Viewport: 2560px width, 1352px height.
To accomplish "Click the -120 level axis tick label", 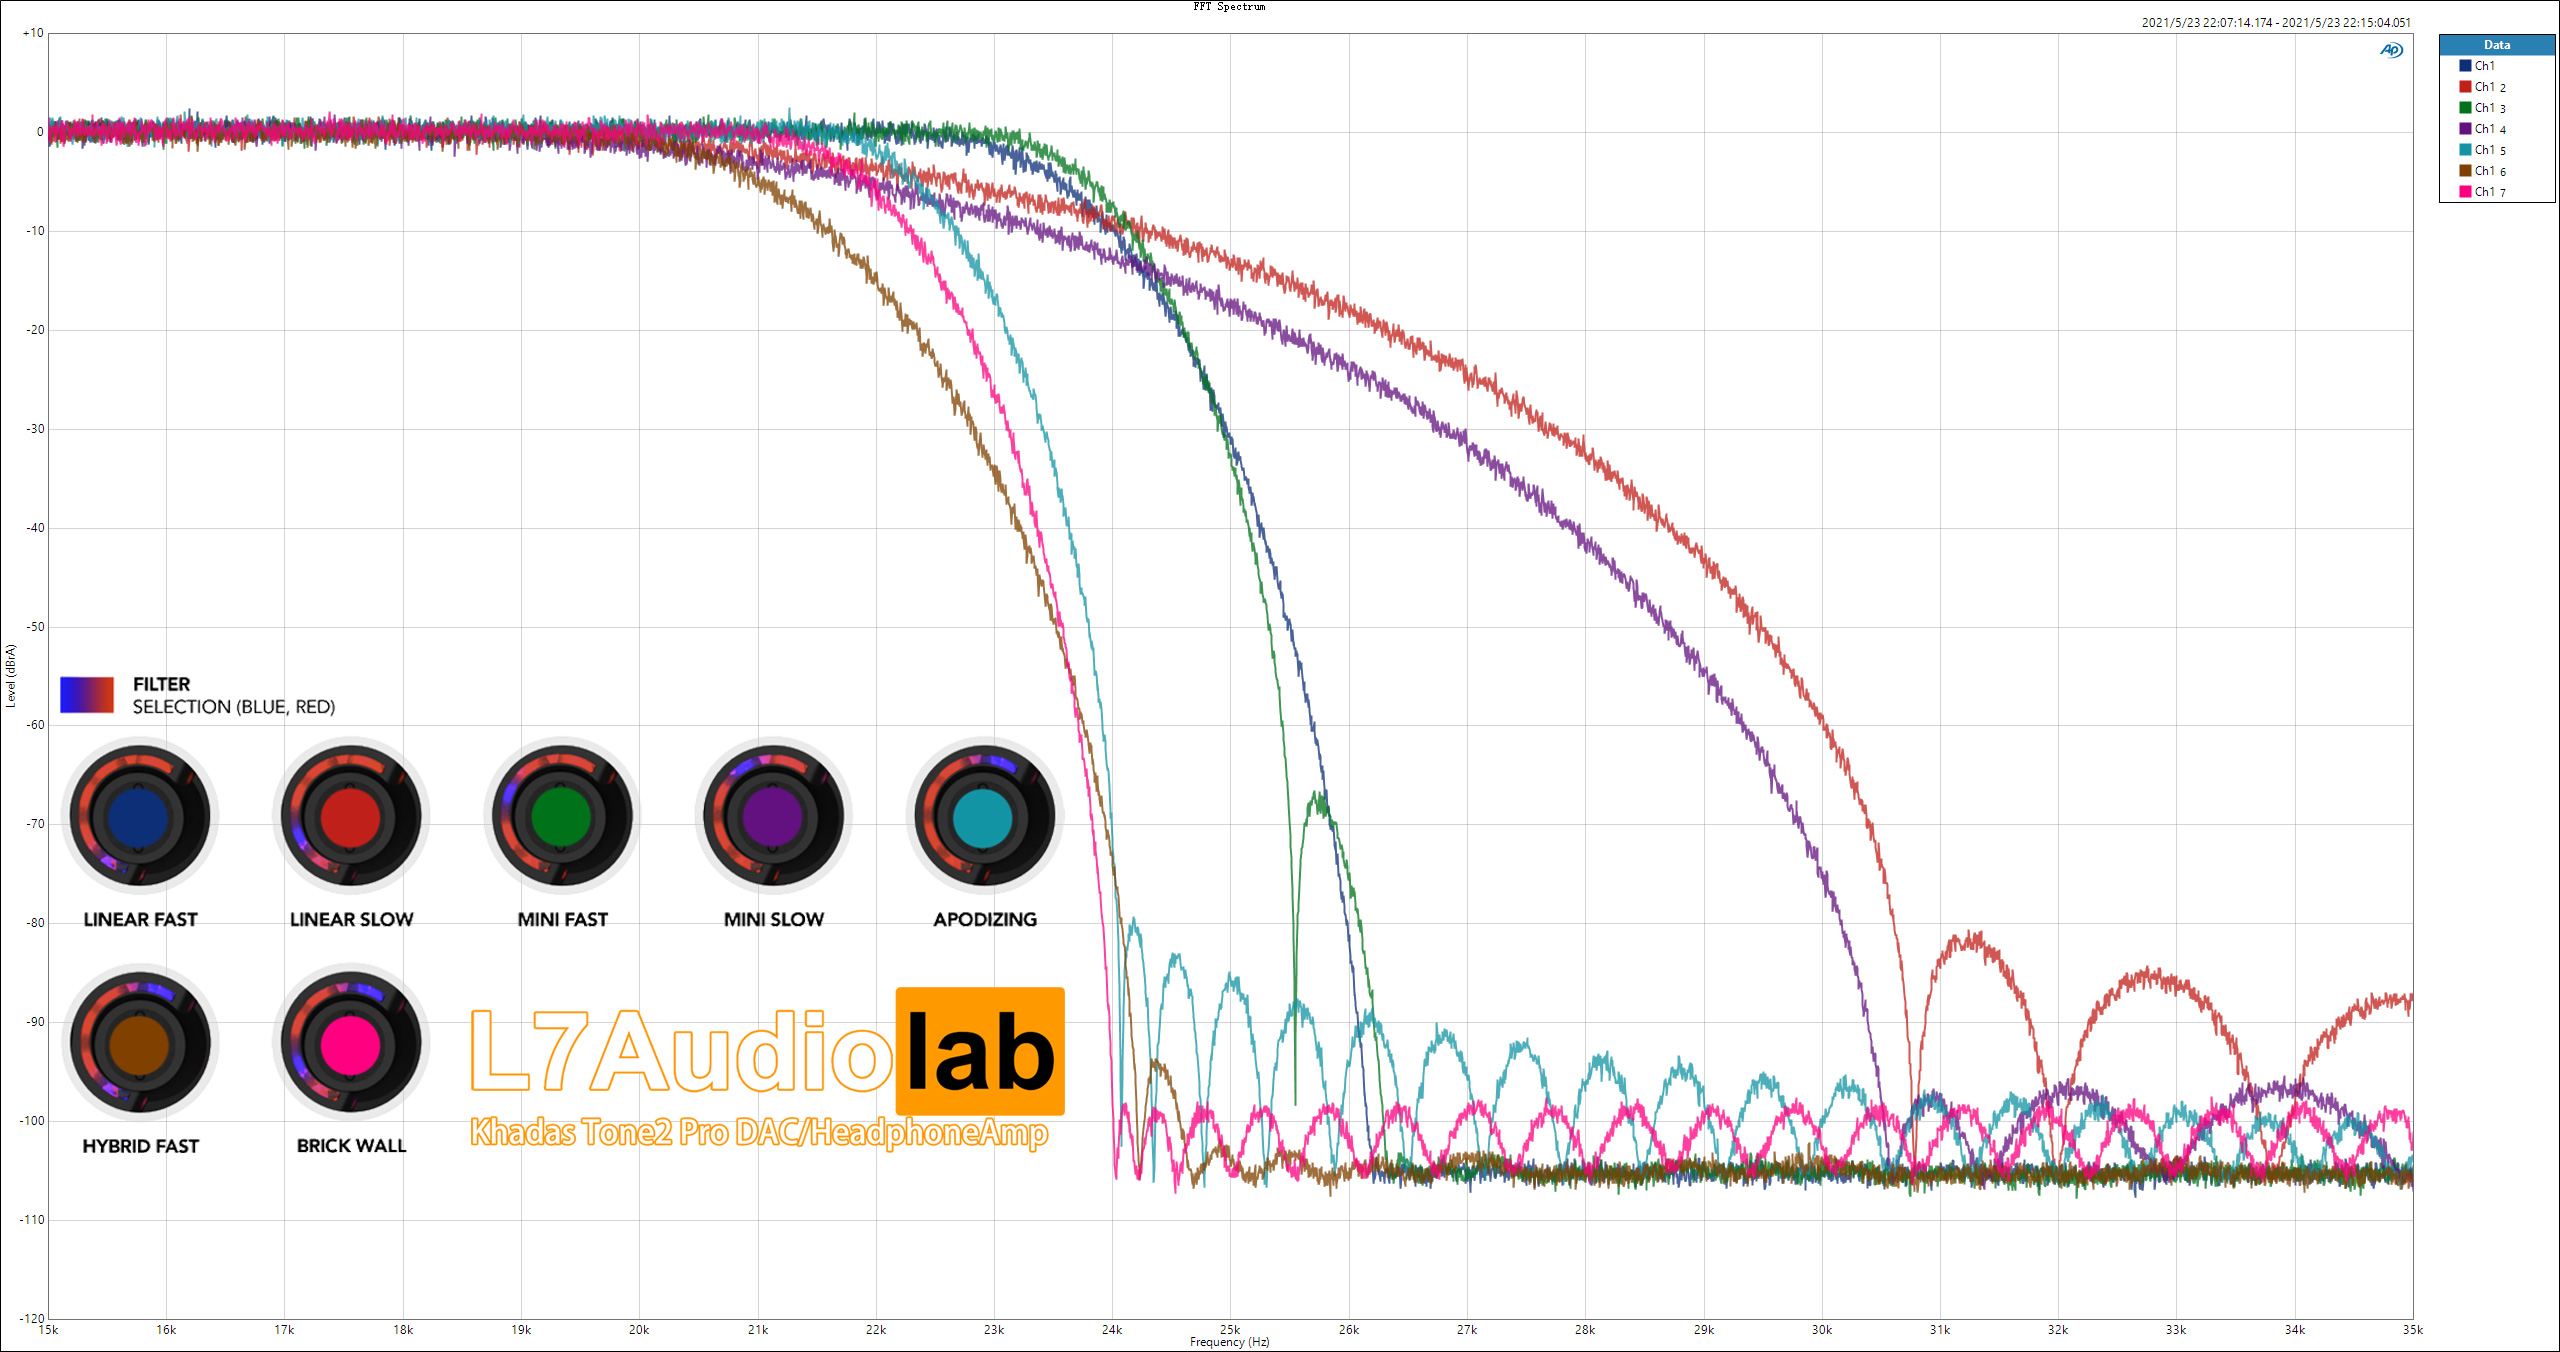I will click(32, 1319).
